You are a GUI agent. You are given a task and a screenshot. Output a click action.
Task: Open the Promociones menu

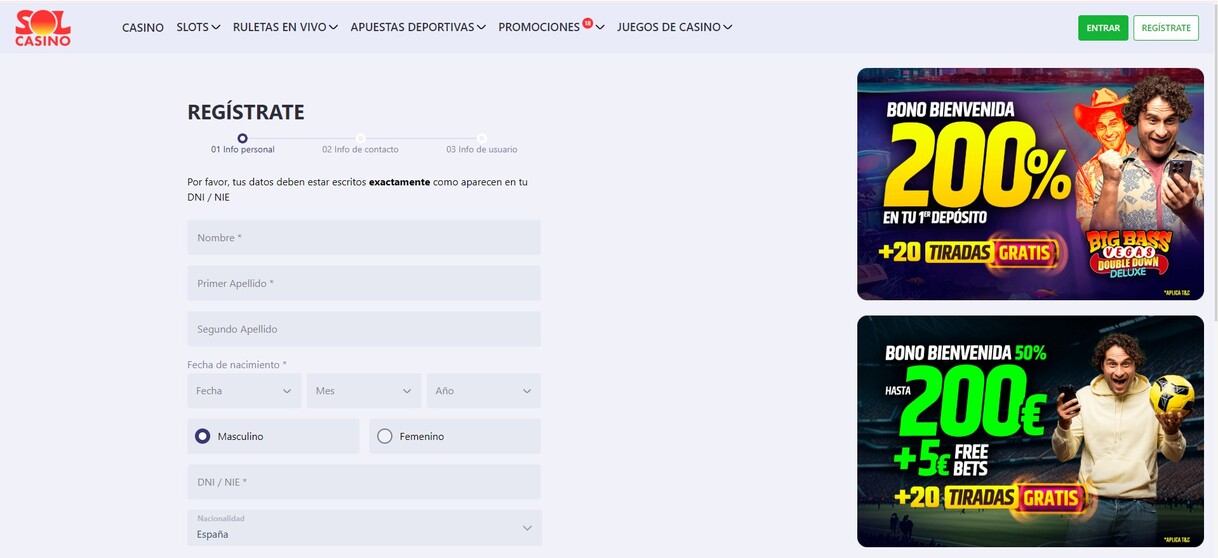tap(551, 27)
